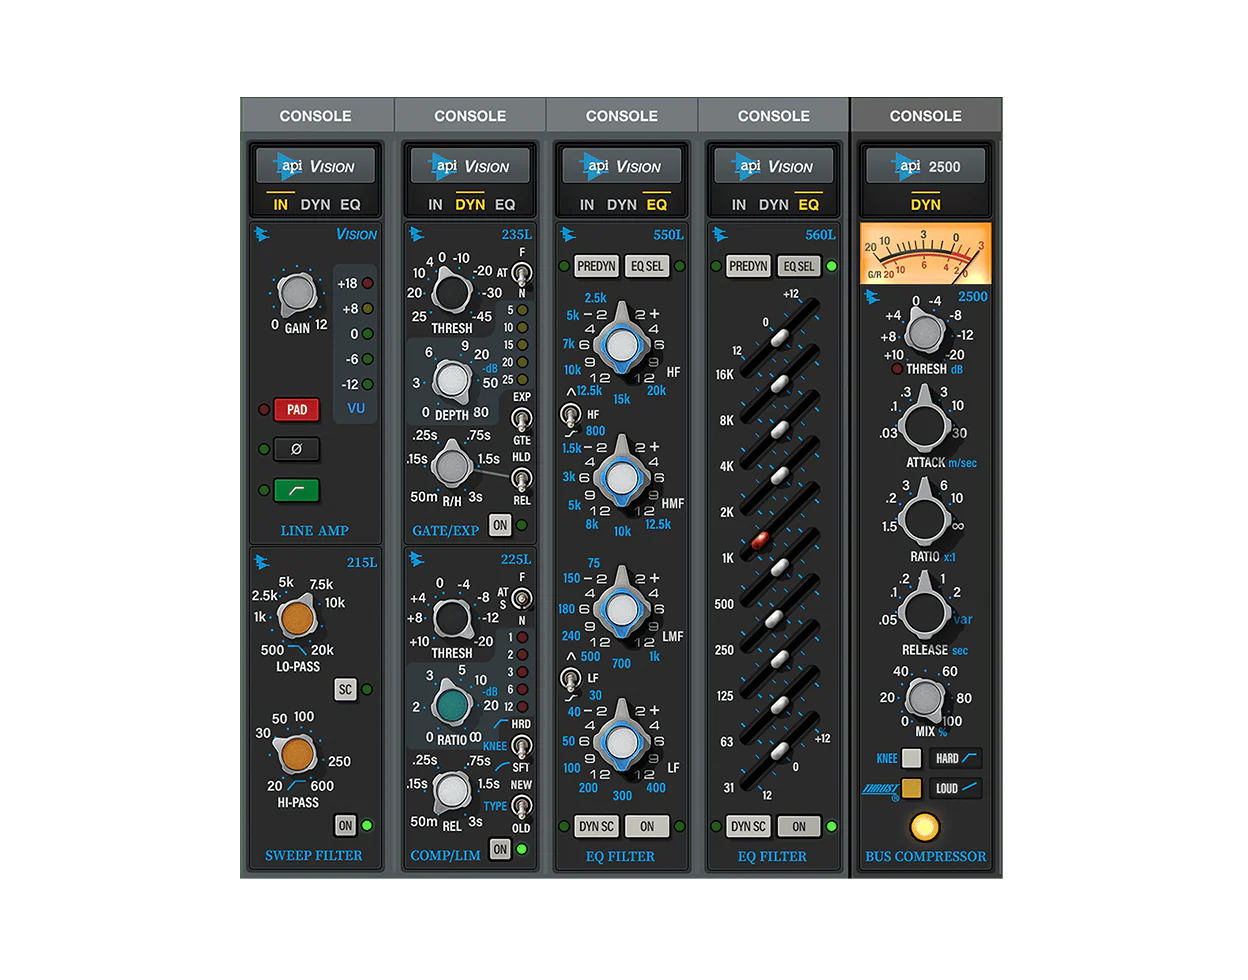1248x980 pixels.
Task: Click the HI-PASS orange knob on 215L
Action: click(297, 754)
